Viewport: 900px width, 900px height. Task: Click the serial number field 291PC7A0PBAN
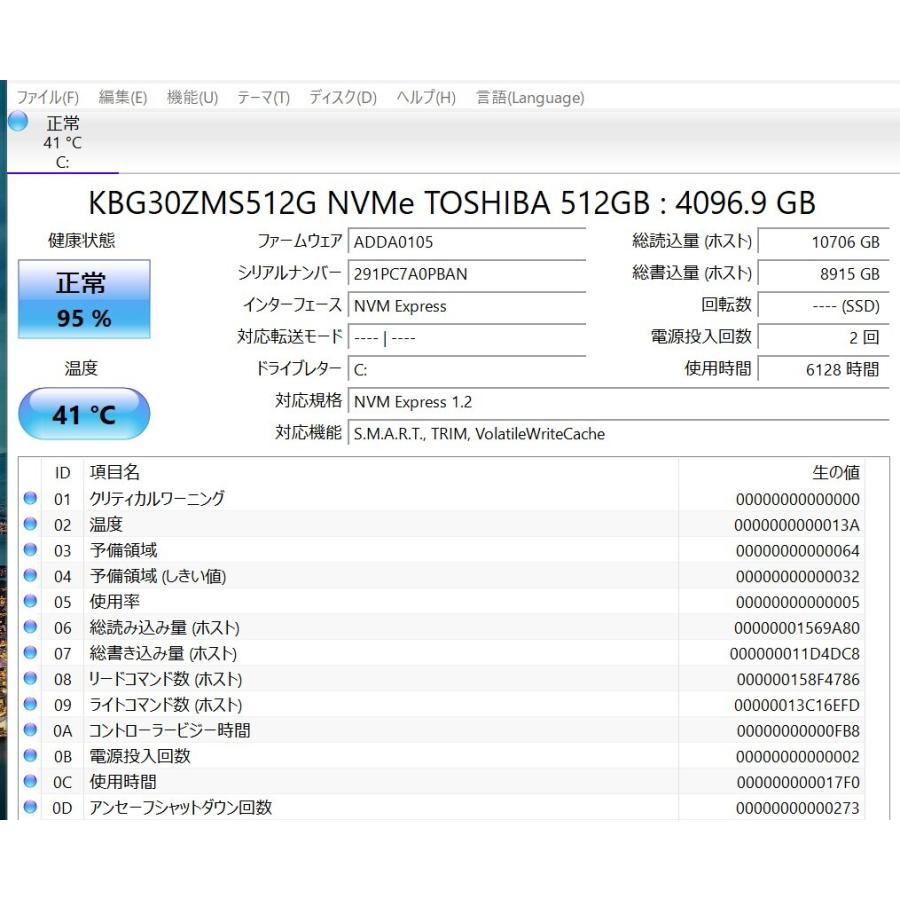click(x=467, y=274)
